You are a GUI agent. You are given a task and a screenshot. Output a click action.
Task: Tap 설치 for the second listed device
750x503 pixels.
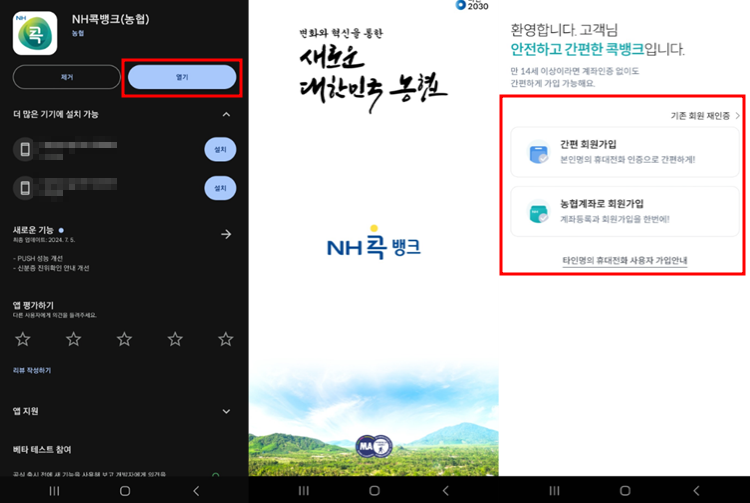tap(220, 188)
